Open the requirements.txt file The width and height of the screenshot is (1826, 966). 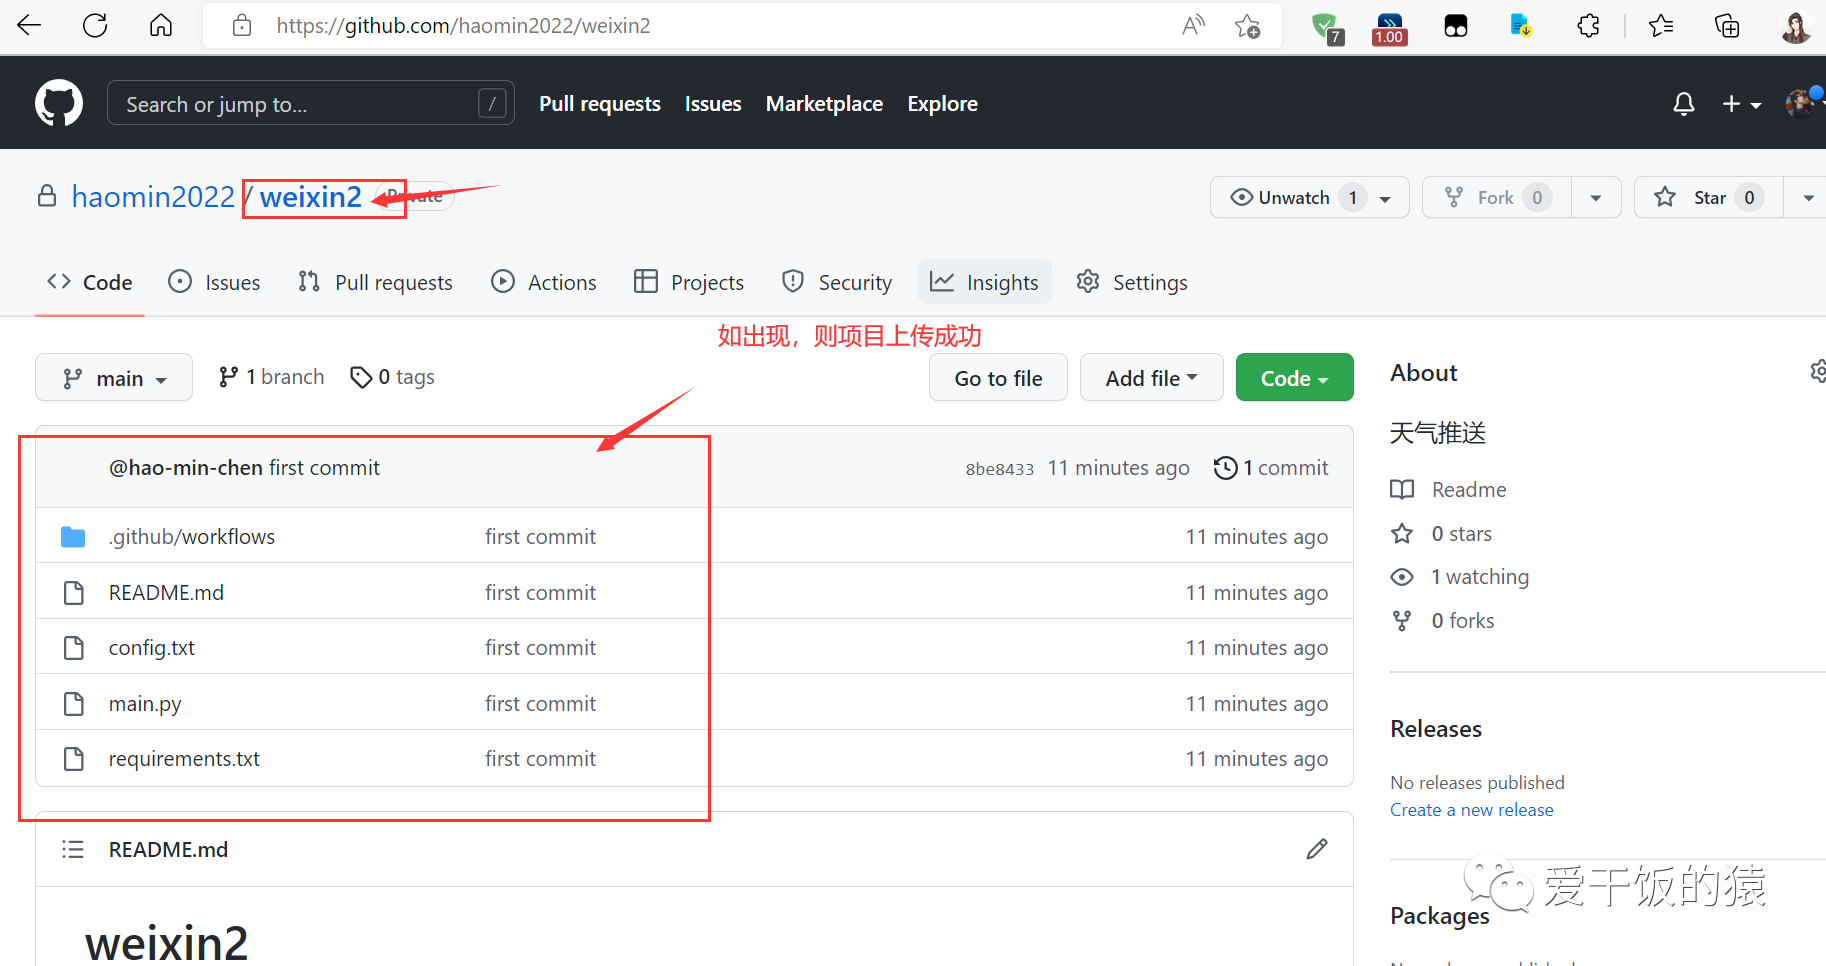tap(184, 759)
